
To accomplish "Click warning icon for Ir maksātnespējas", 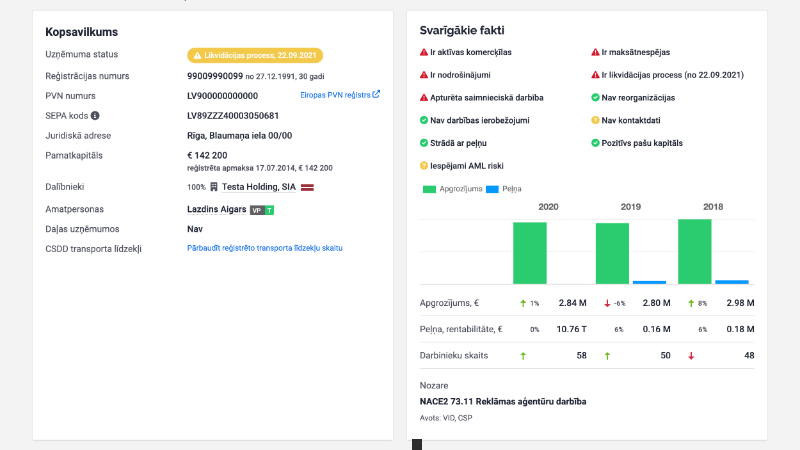I will [596, 52].
